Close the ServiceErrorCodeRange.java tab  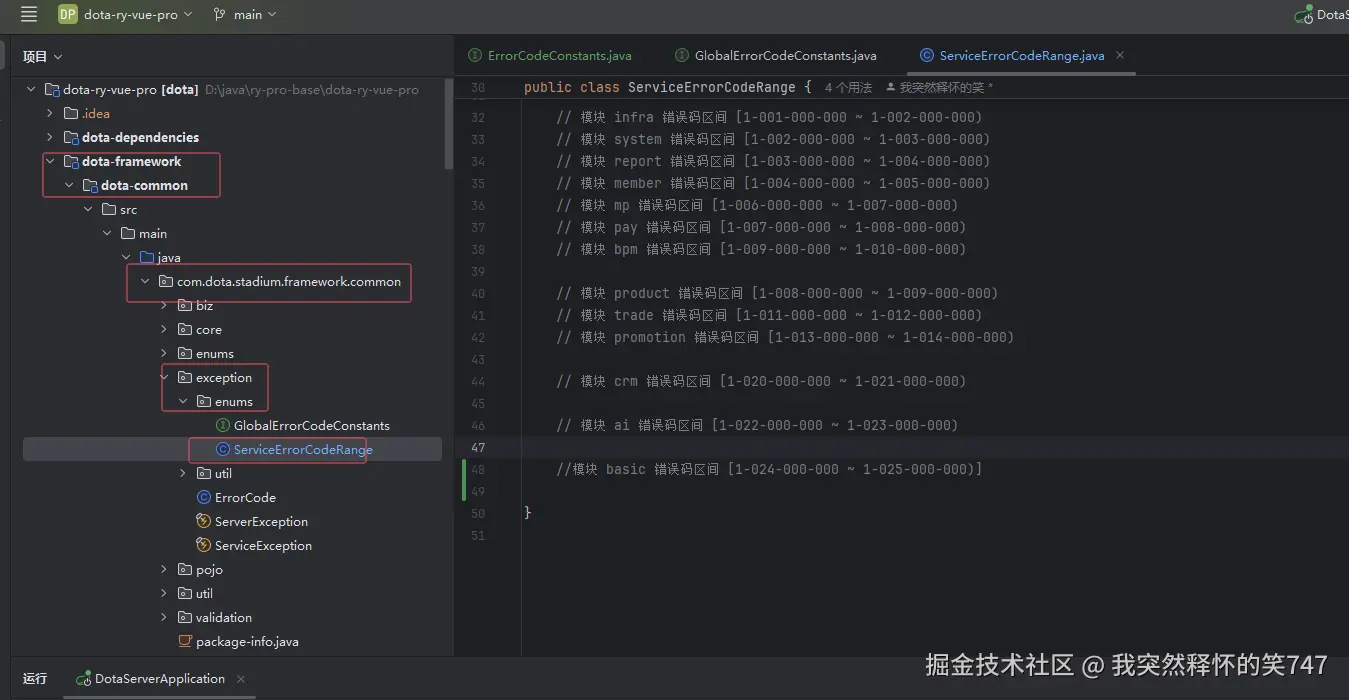(x=1120, y=55)
